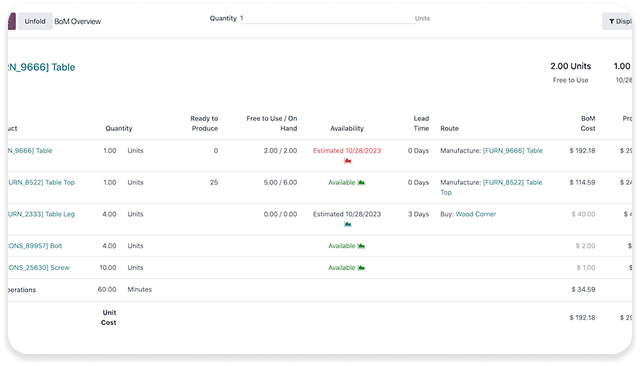Click the Table product row link
Image resolution: width=640 pixels, height=366 pixels.
[x=30, y=151]
